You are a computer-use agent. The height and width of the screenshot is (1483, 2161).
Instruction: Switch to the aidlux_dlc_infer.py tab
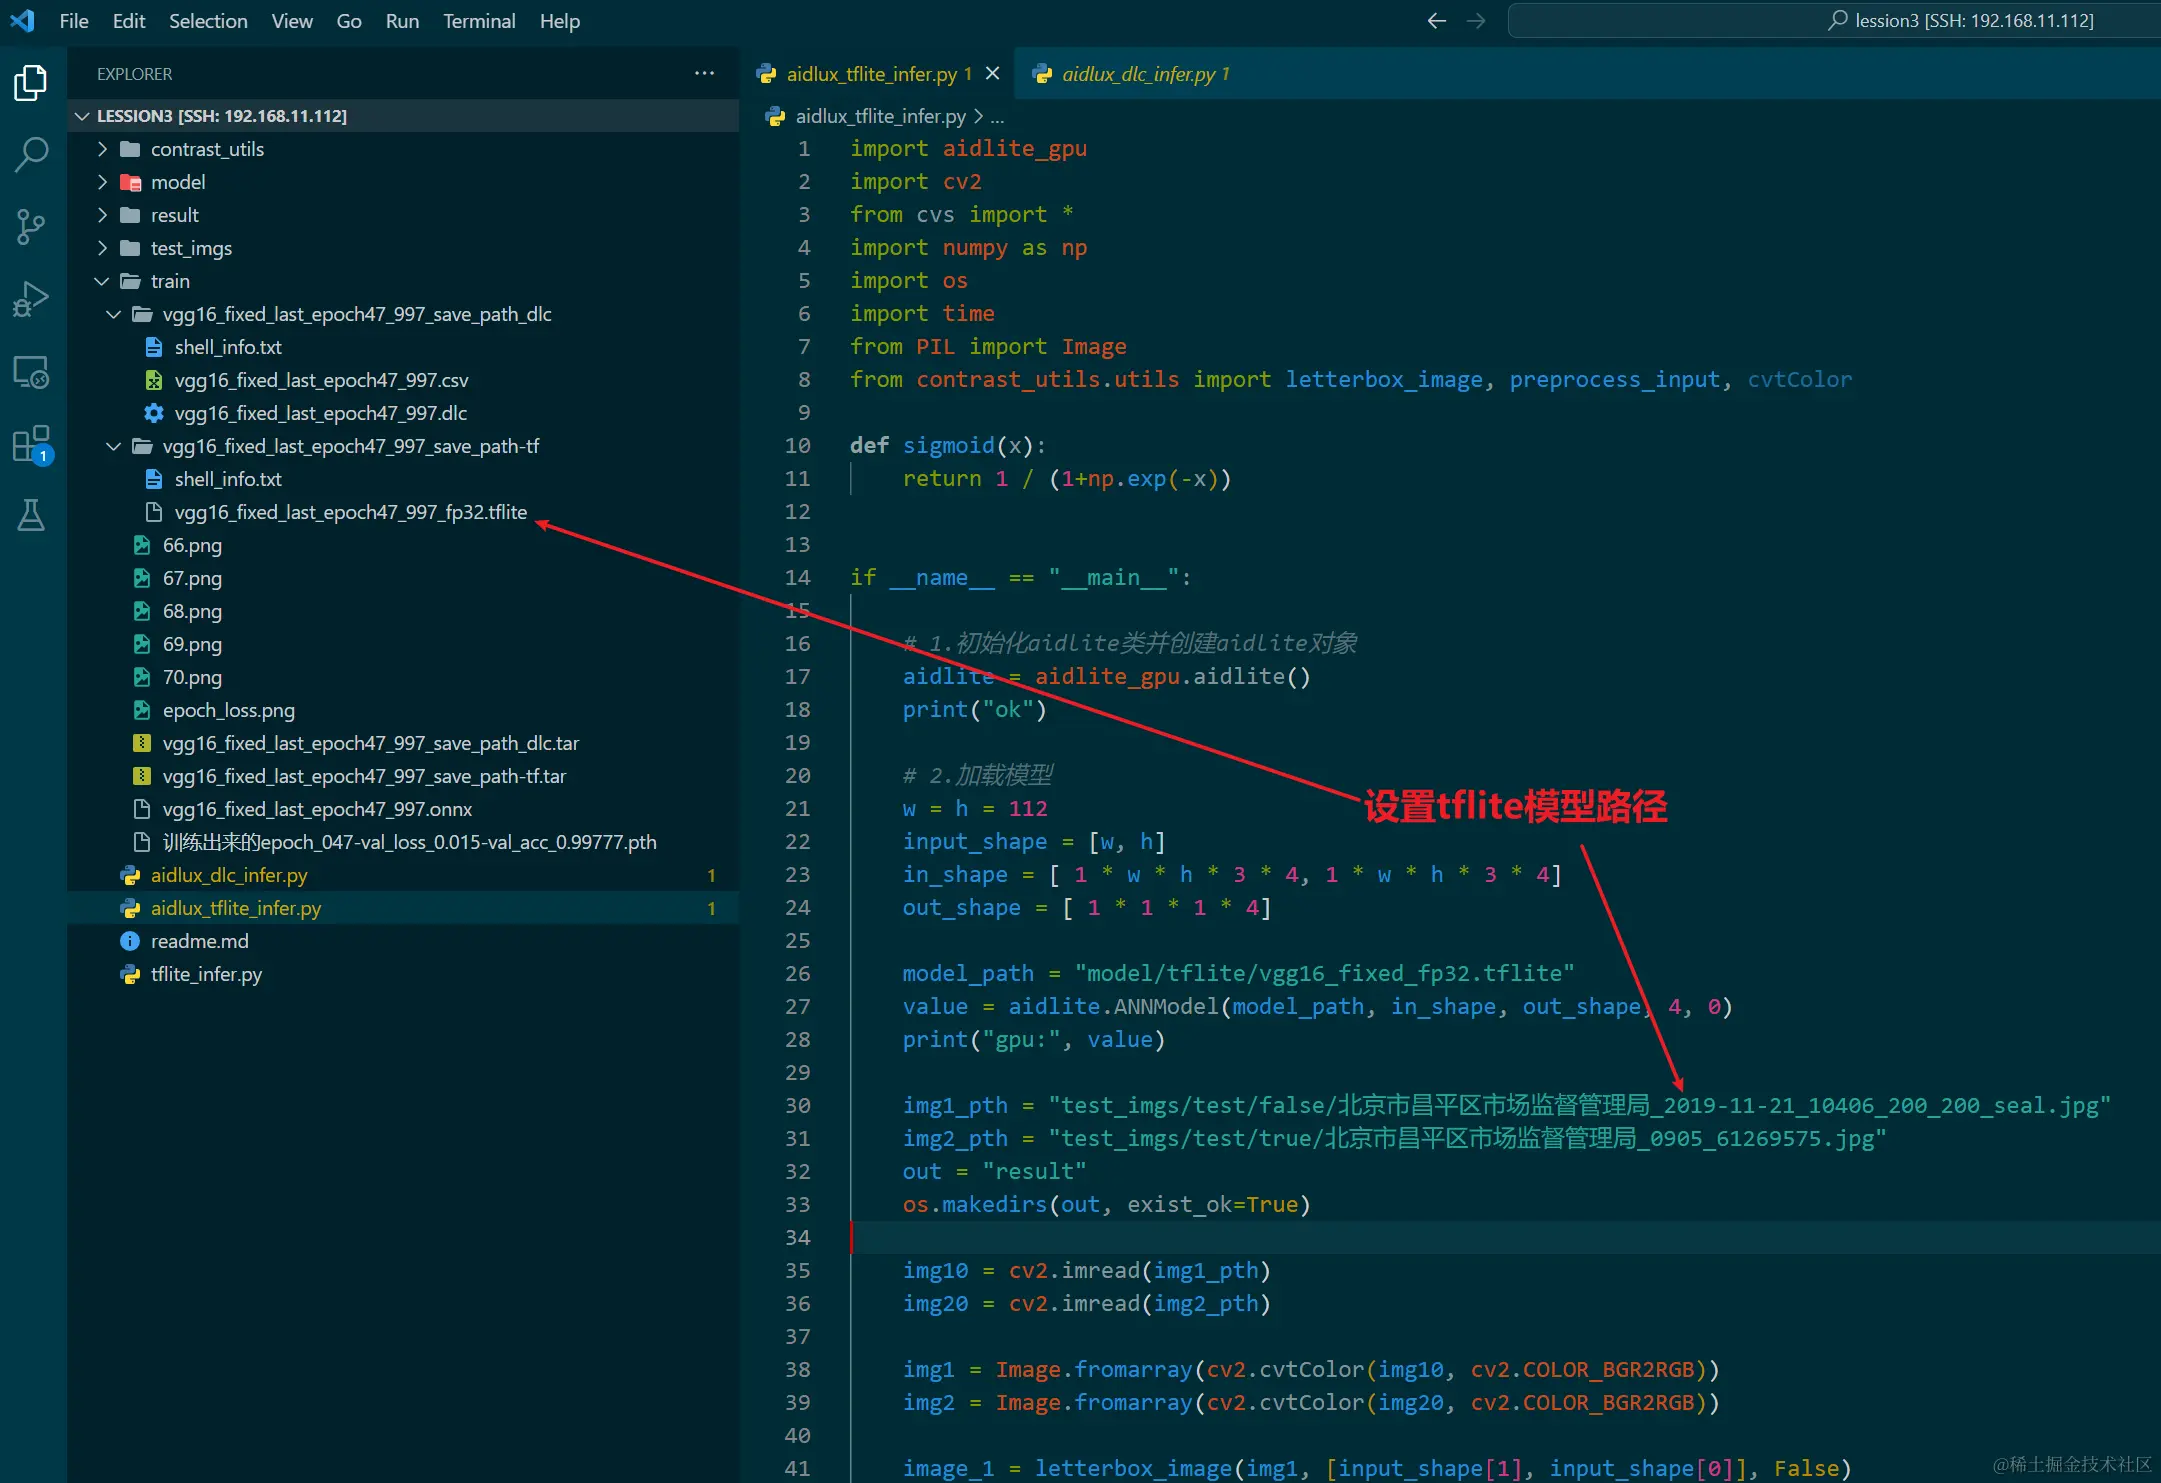(1138, 74)
